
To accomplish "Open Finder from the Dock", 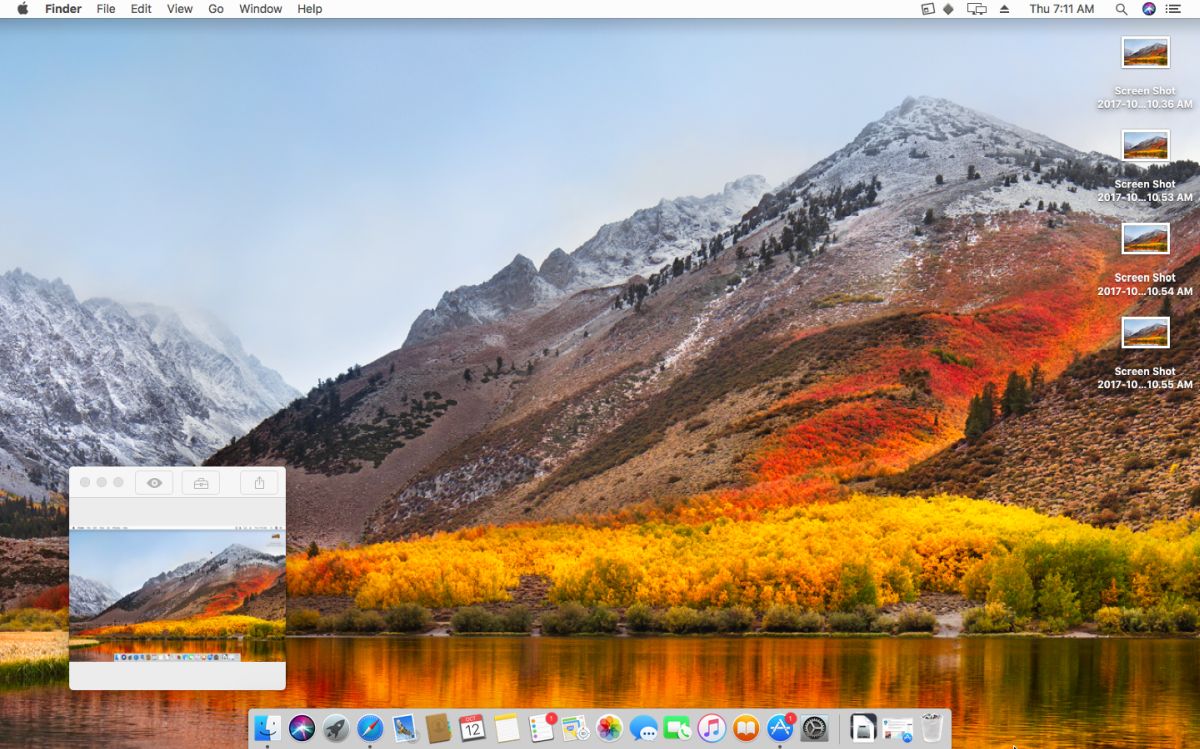I will pyautogui.click(x=267, y=728).
